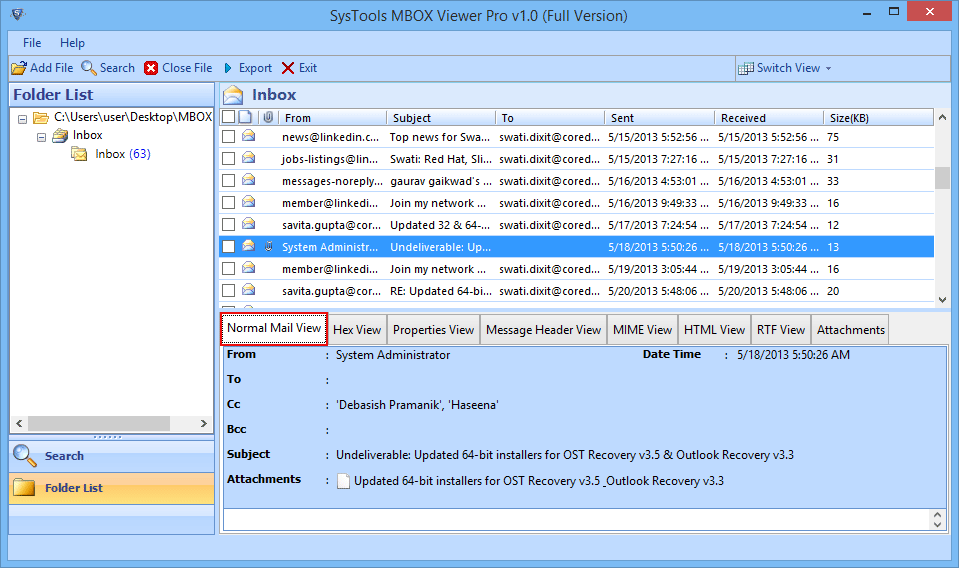
Task: Click the attachment file icon in preview
Action: (344, 481)
